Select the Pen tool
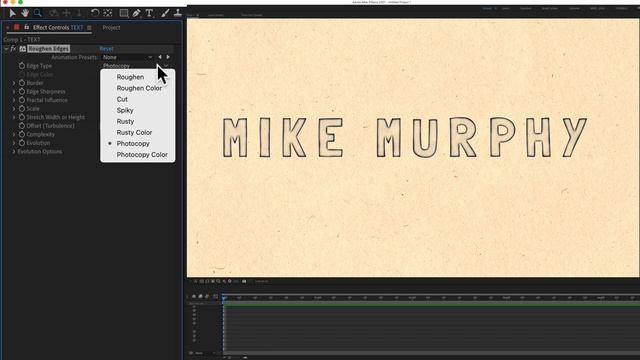This screenshot has height=360, width=640. (x=136, y=13)
